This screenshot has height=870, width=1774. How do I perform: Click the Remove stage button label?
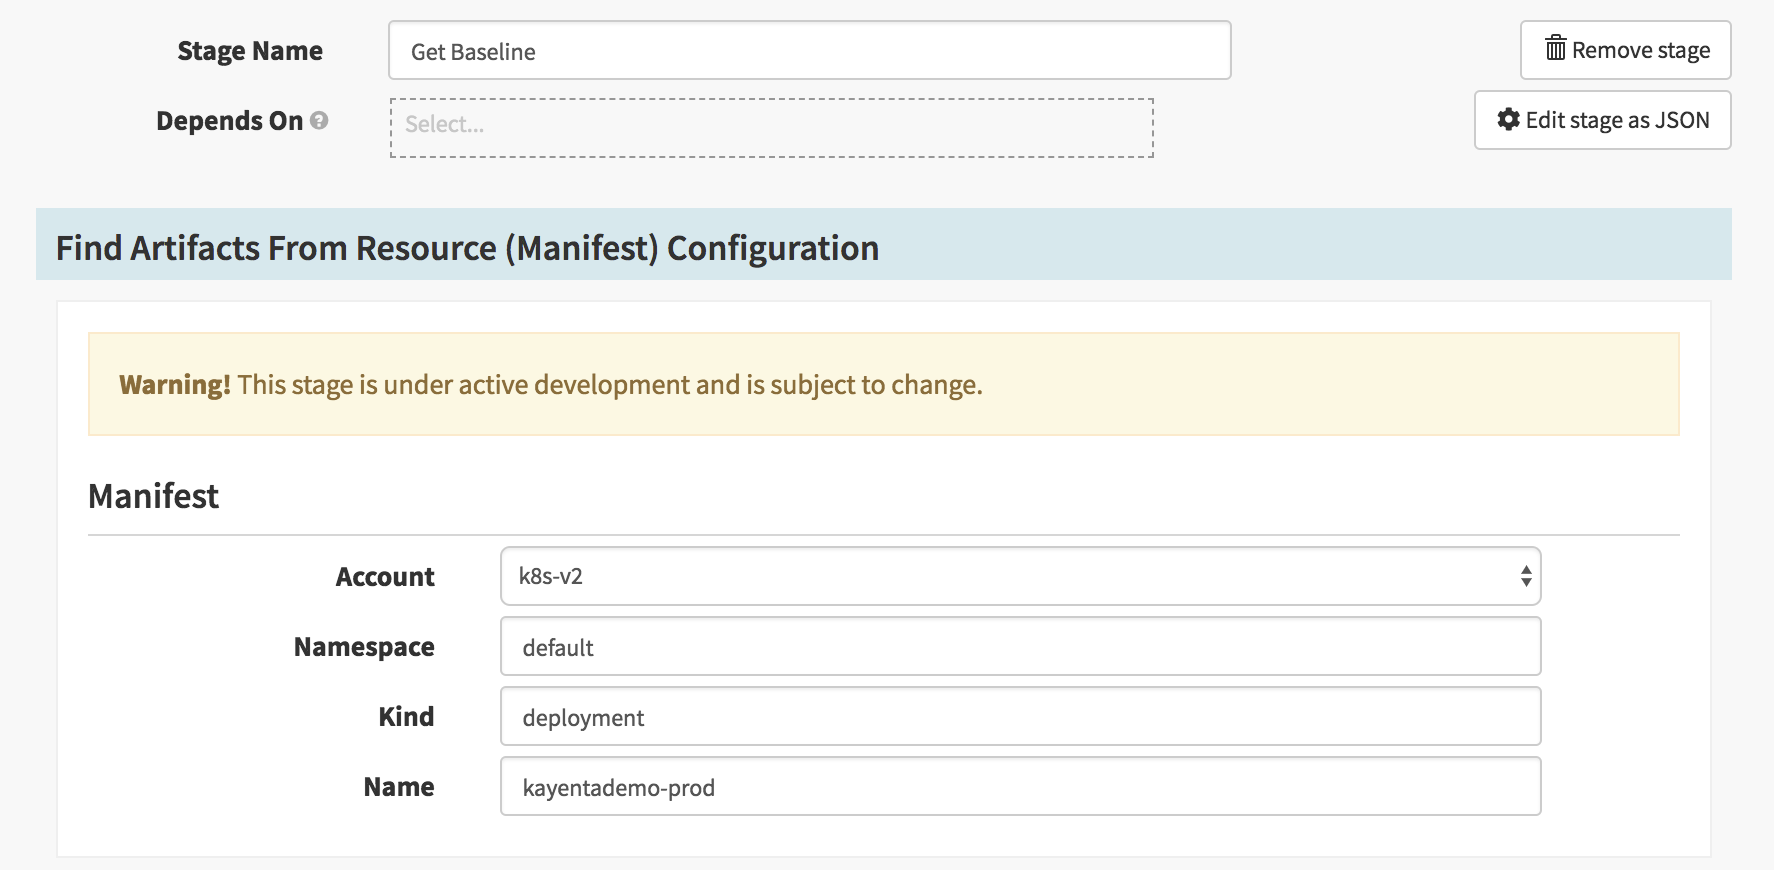pos(1641,50)
